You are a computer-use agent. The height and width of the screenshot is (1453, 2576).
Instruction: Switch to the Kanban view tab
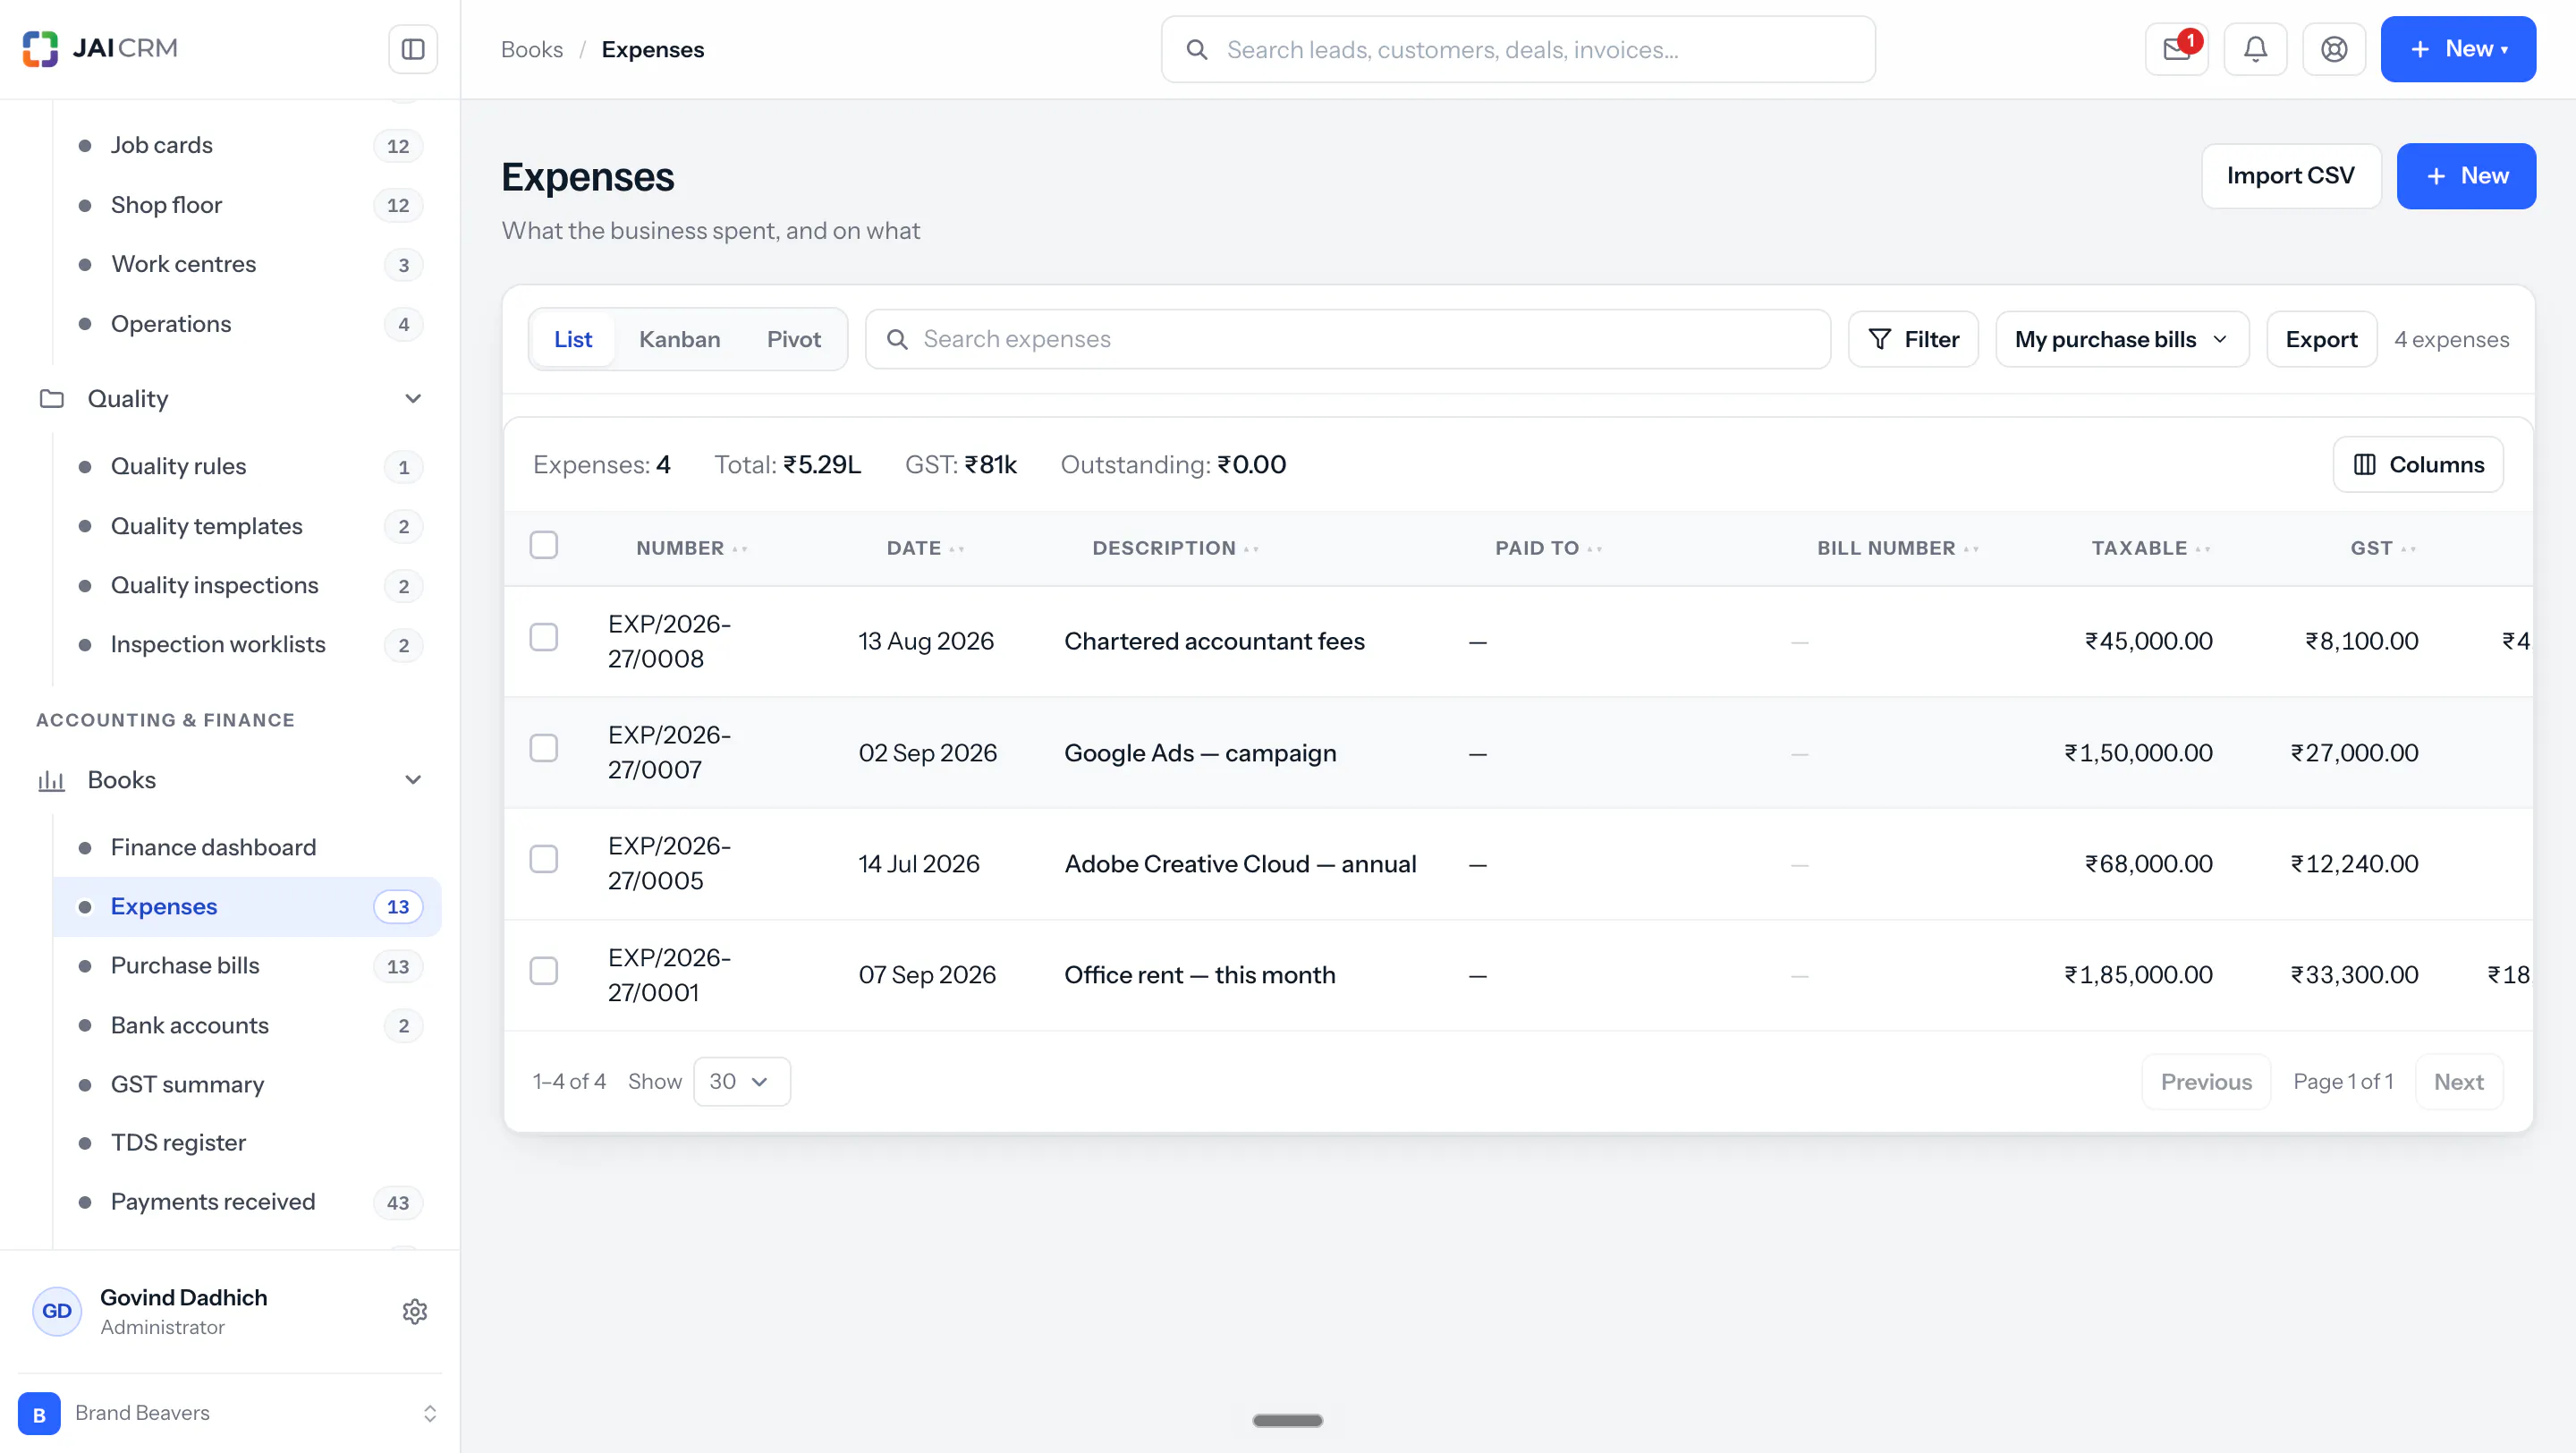680,339
